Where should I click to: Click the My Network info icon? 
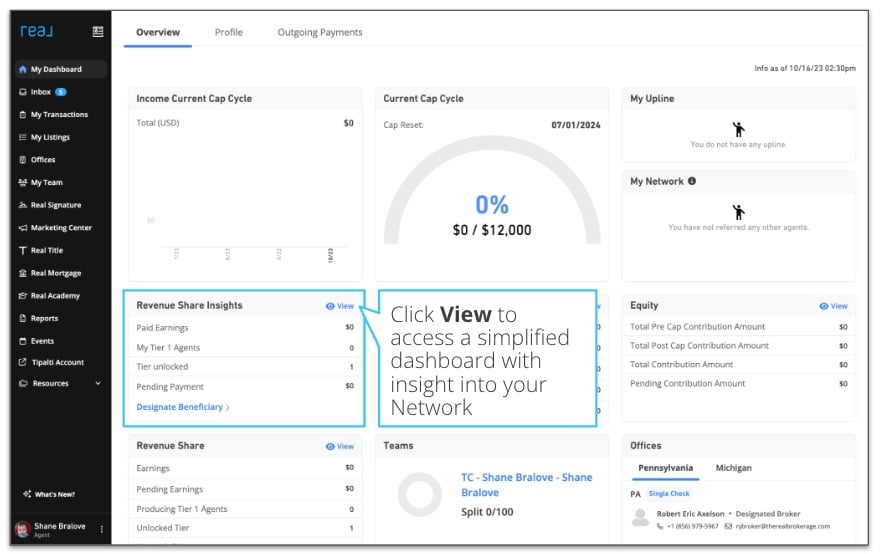692,181
